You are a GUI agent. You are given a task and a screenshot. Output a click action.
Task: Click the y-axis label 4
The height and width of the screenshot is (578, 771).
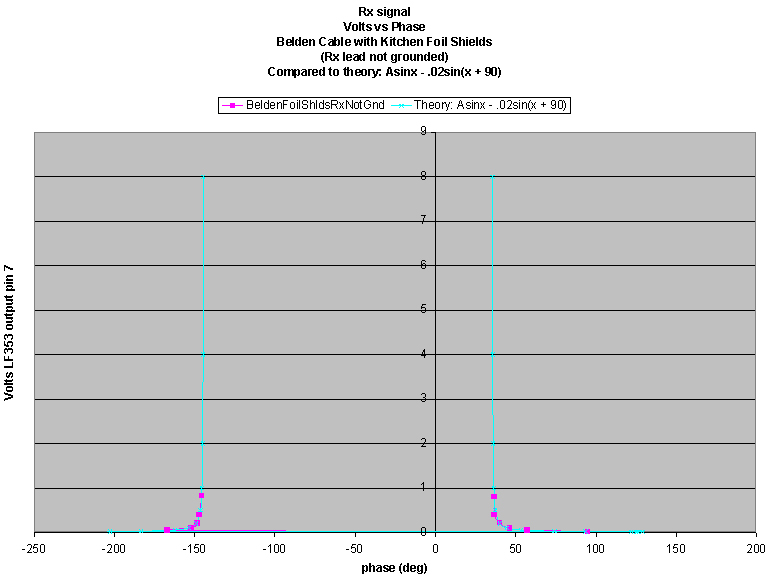click(423, 354)
